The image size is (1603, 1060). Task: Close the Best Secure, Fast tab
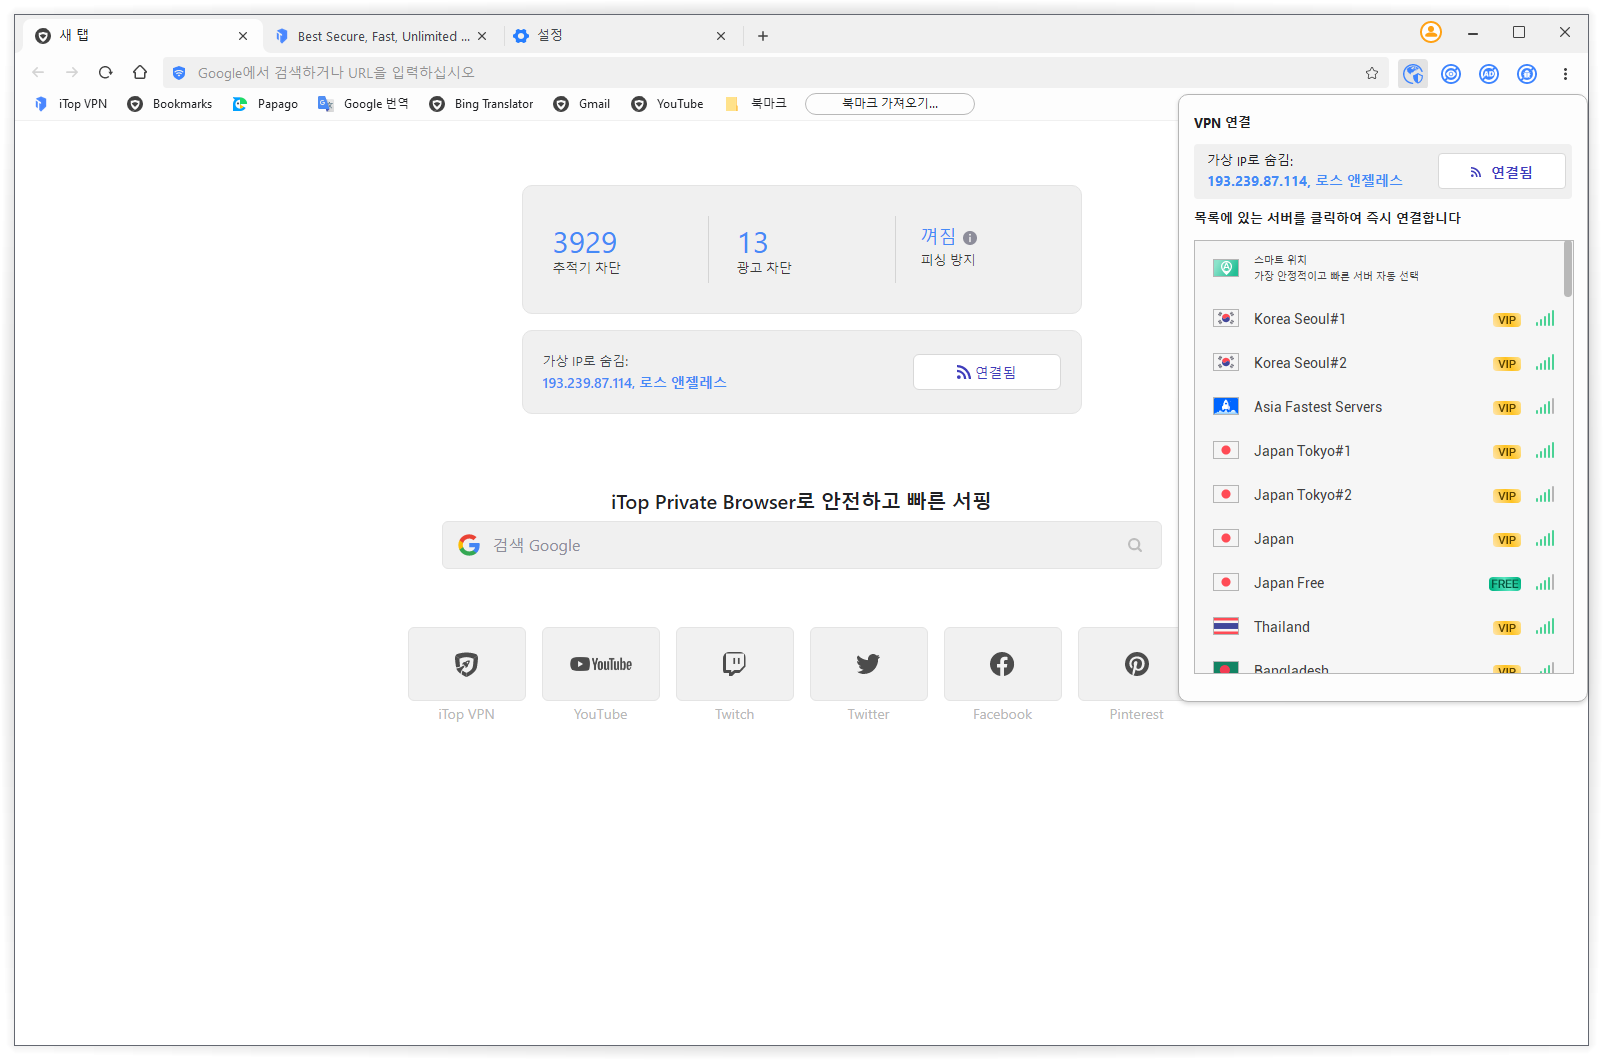pos(482,36)
